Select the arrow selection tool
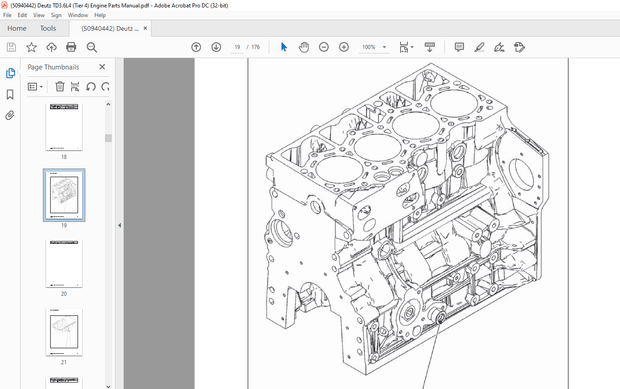This screenshot has width=620, height=389. [x=284, y=47]
